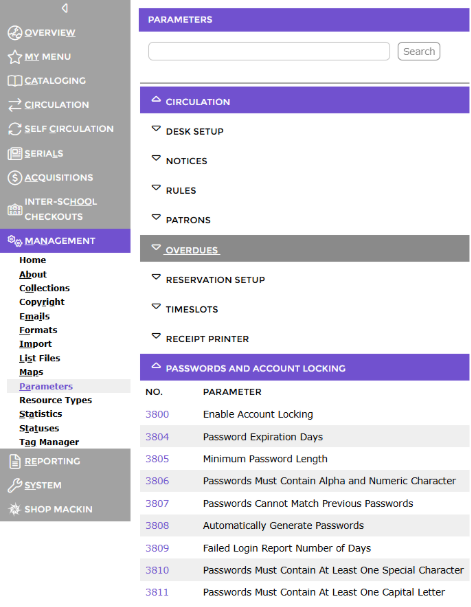Open the Serials menu

[44, 154]
